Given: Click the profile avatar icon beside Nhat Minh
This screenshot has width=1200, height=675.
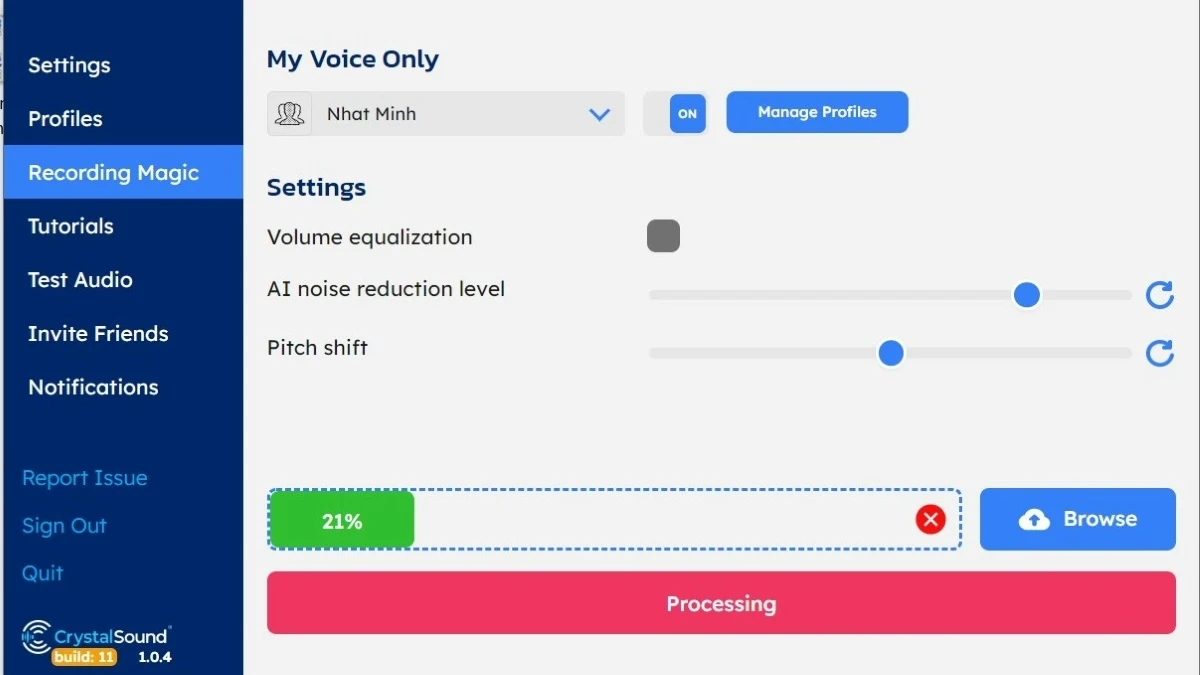Looking at the screenshot, I should pyautogui.click(x=290, y=114).
